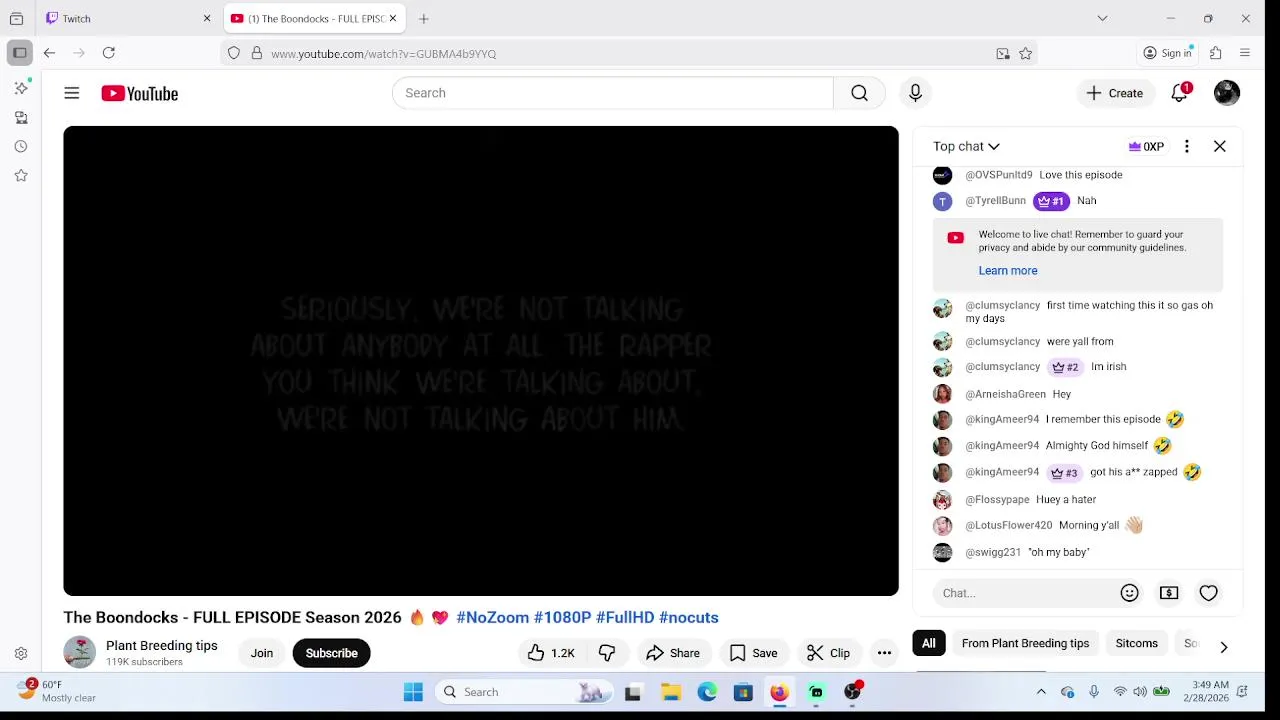The image size is (1280, 720).
Task: Follow the Learn more chat guidelines link
Action: click(1008, 271)
